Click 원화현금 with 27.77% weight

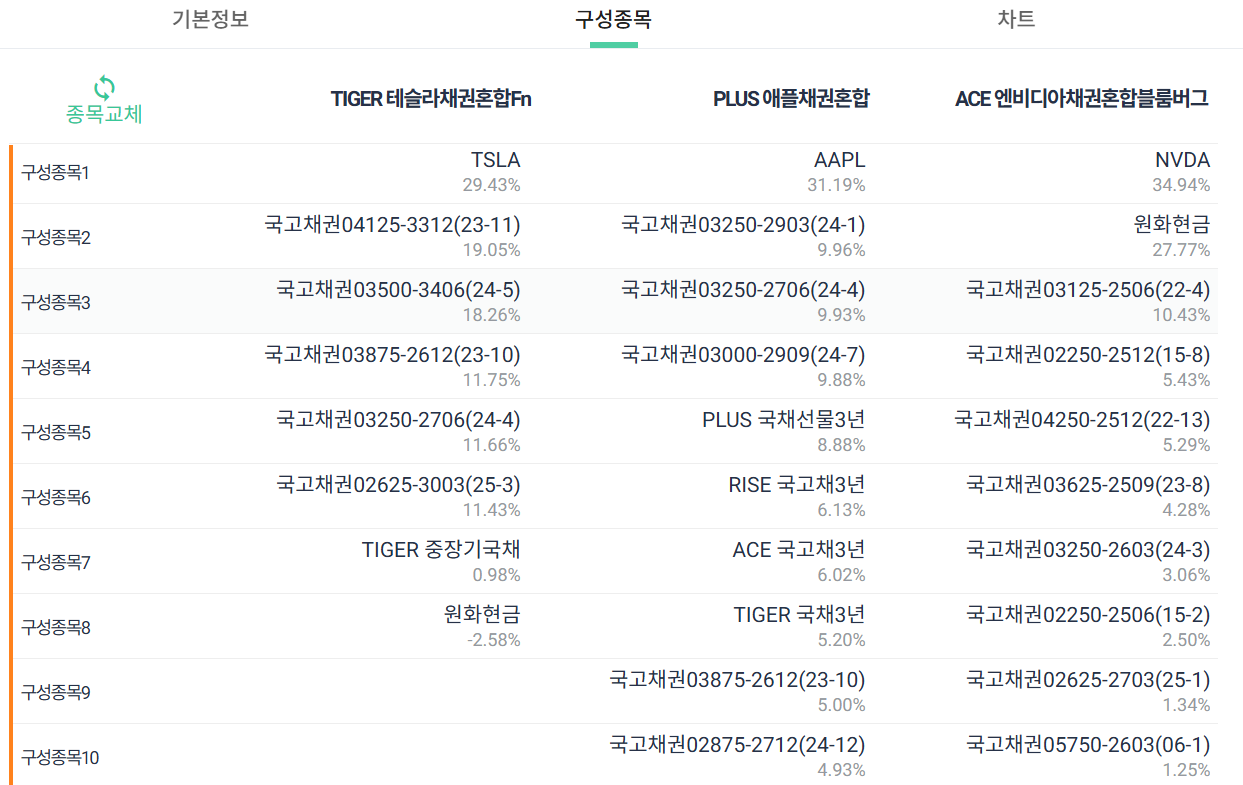click(1172, 225)
